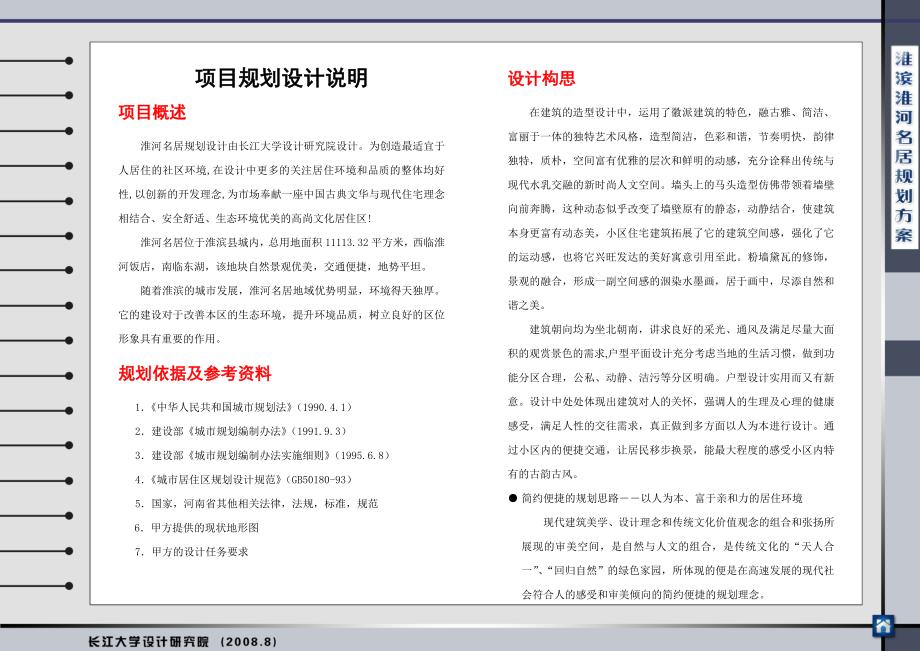Click reference item 3 城市规划编制办法实施细则
This screenshot has width=920, height=651.
click(x=262, y=455)
